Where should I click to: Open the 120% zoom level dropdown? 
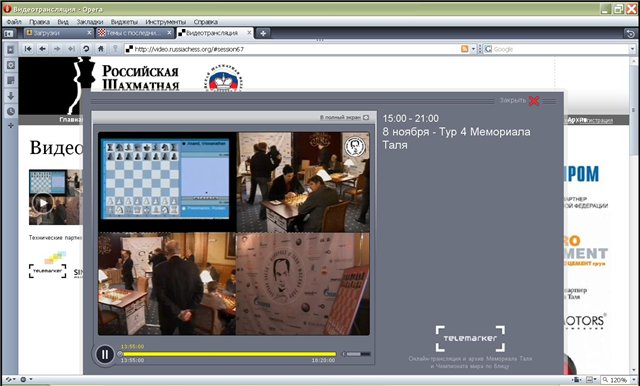[616, 380]
